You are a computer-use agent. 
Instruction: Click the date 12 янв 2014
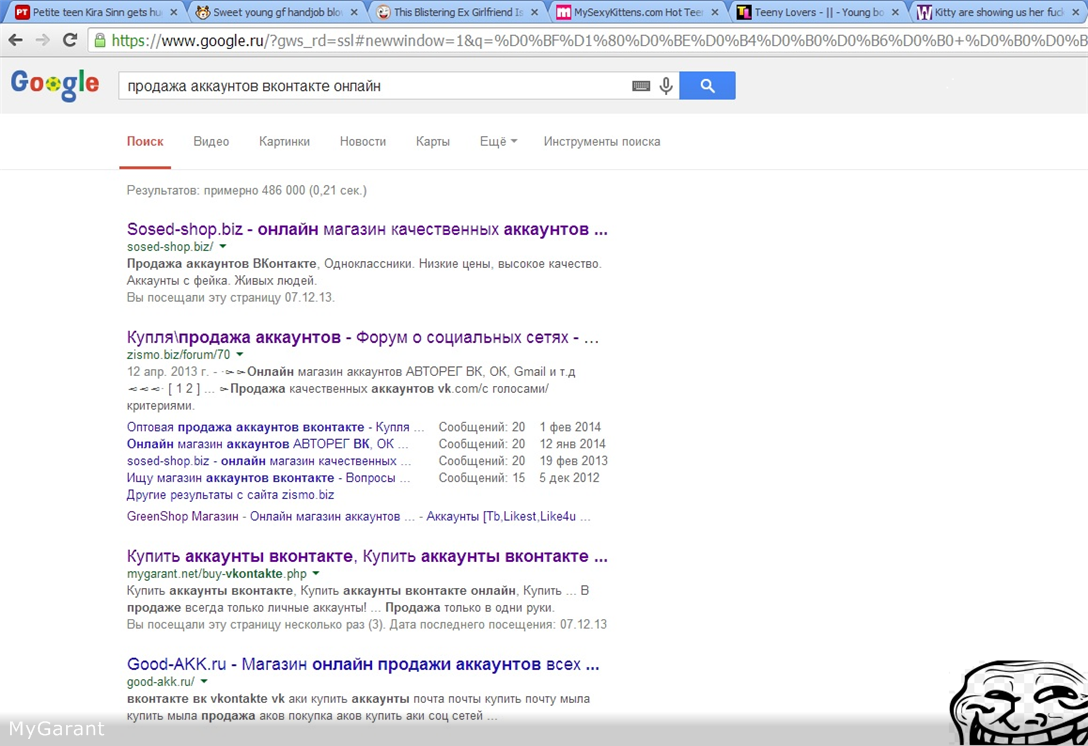tap(572, 444)
